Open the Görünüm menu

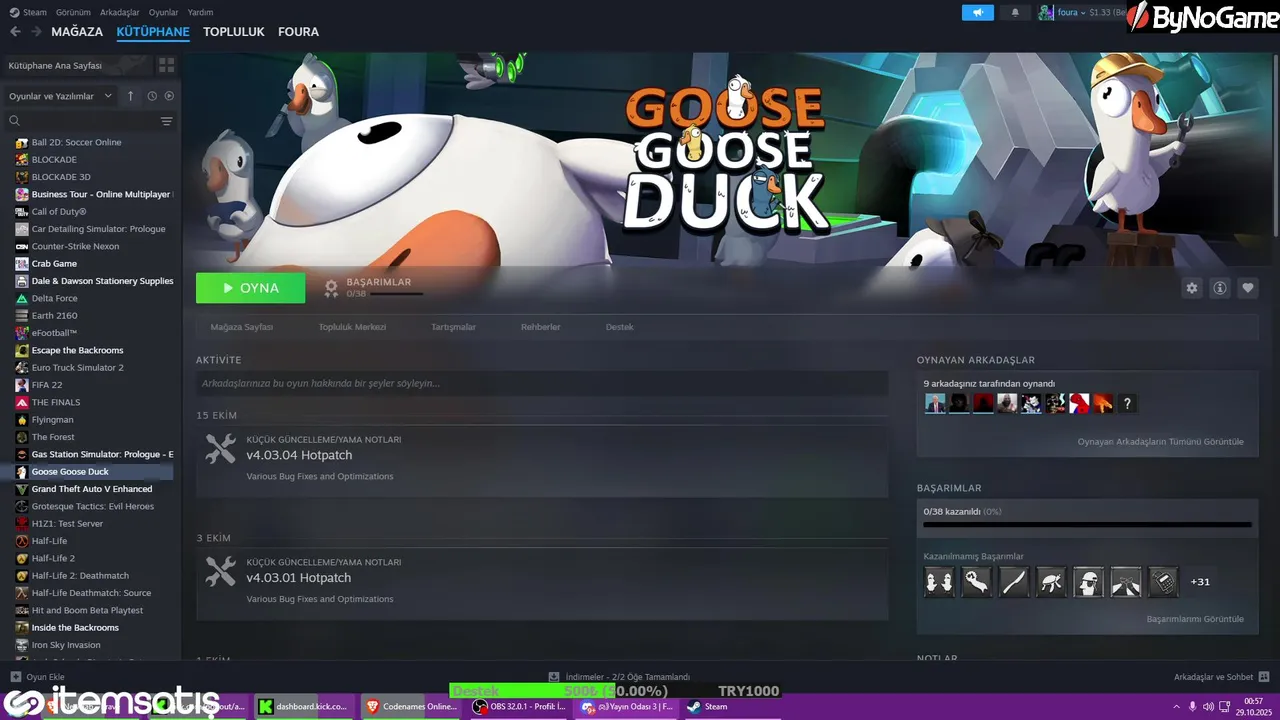click(x=73, y=12)
